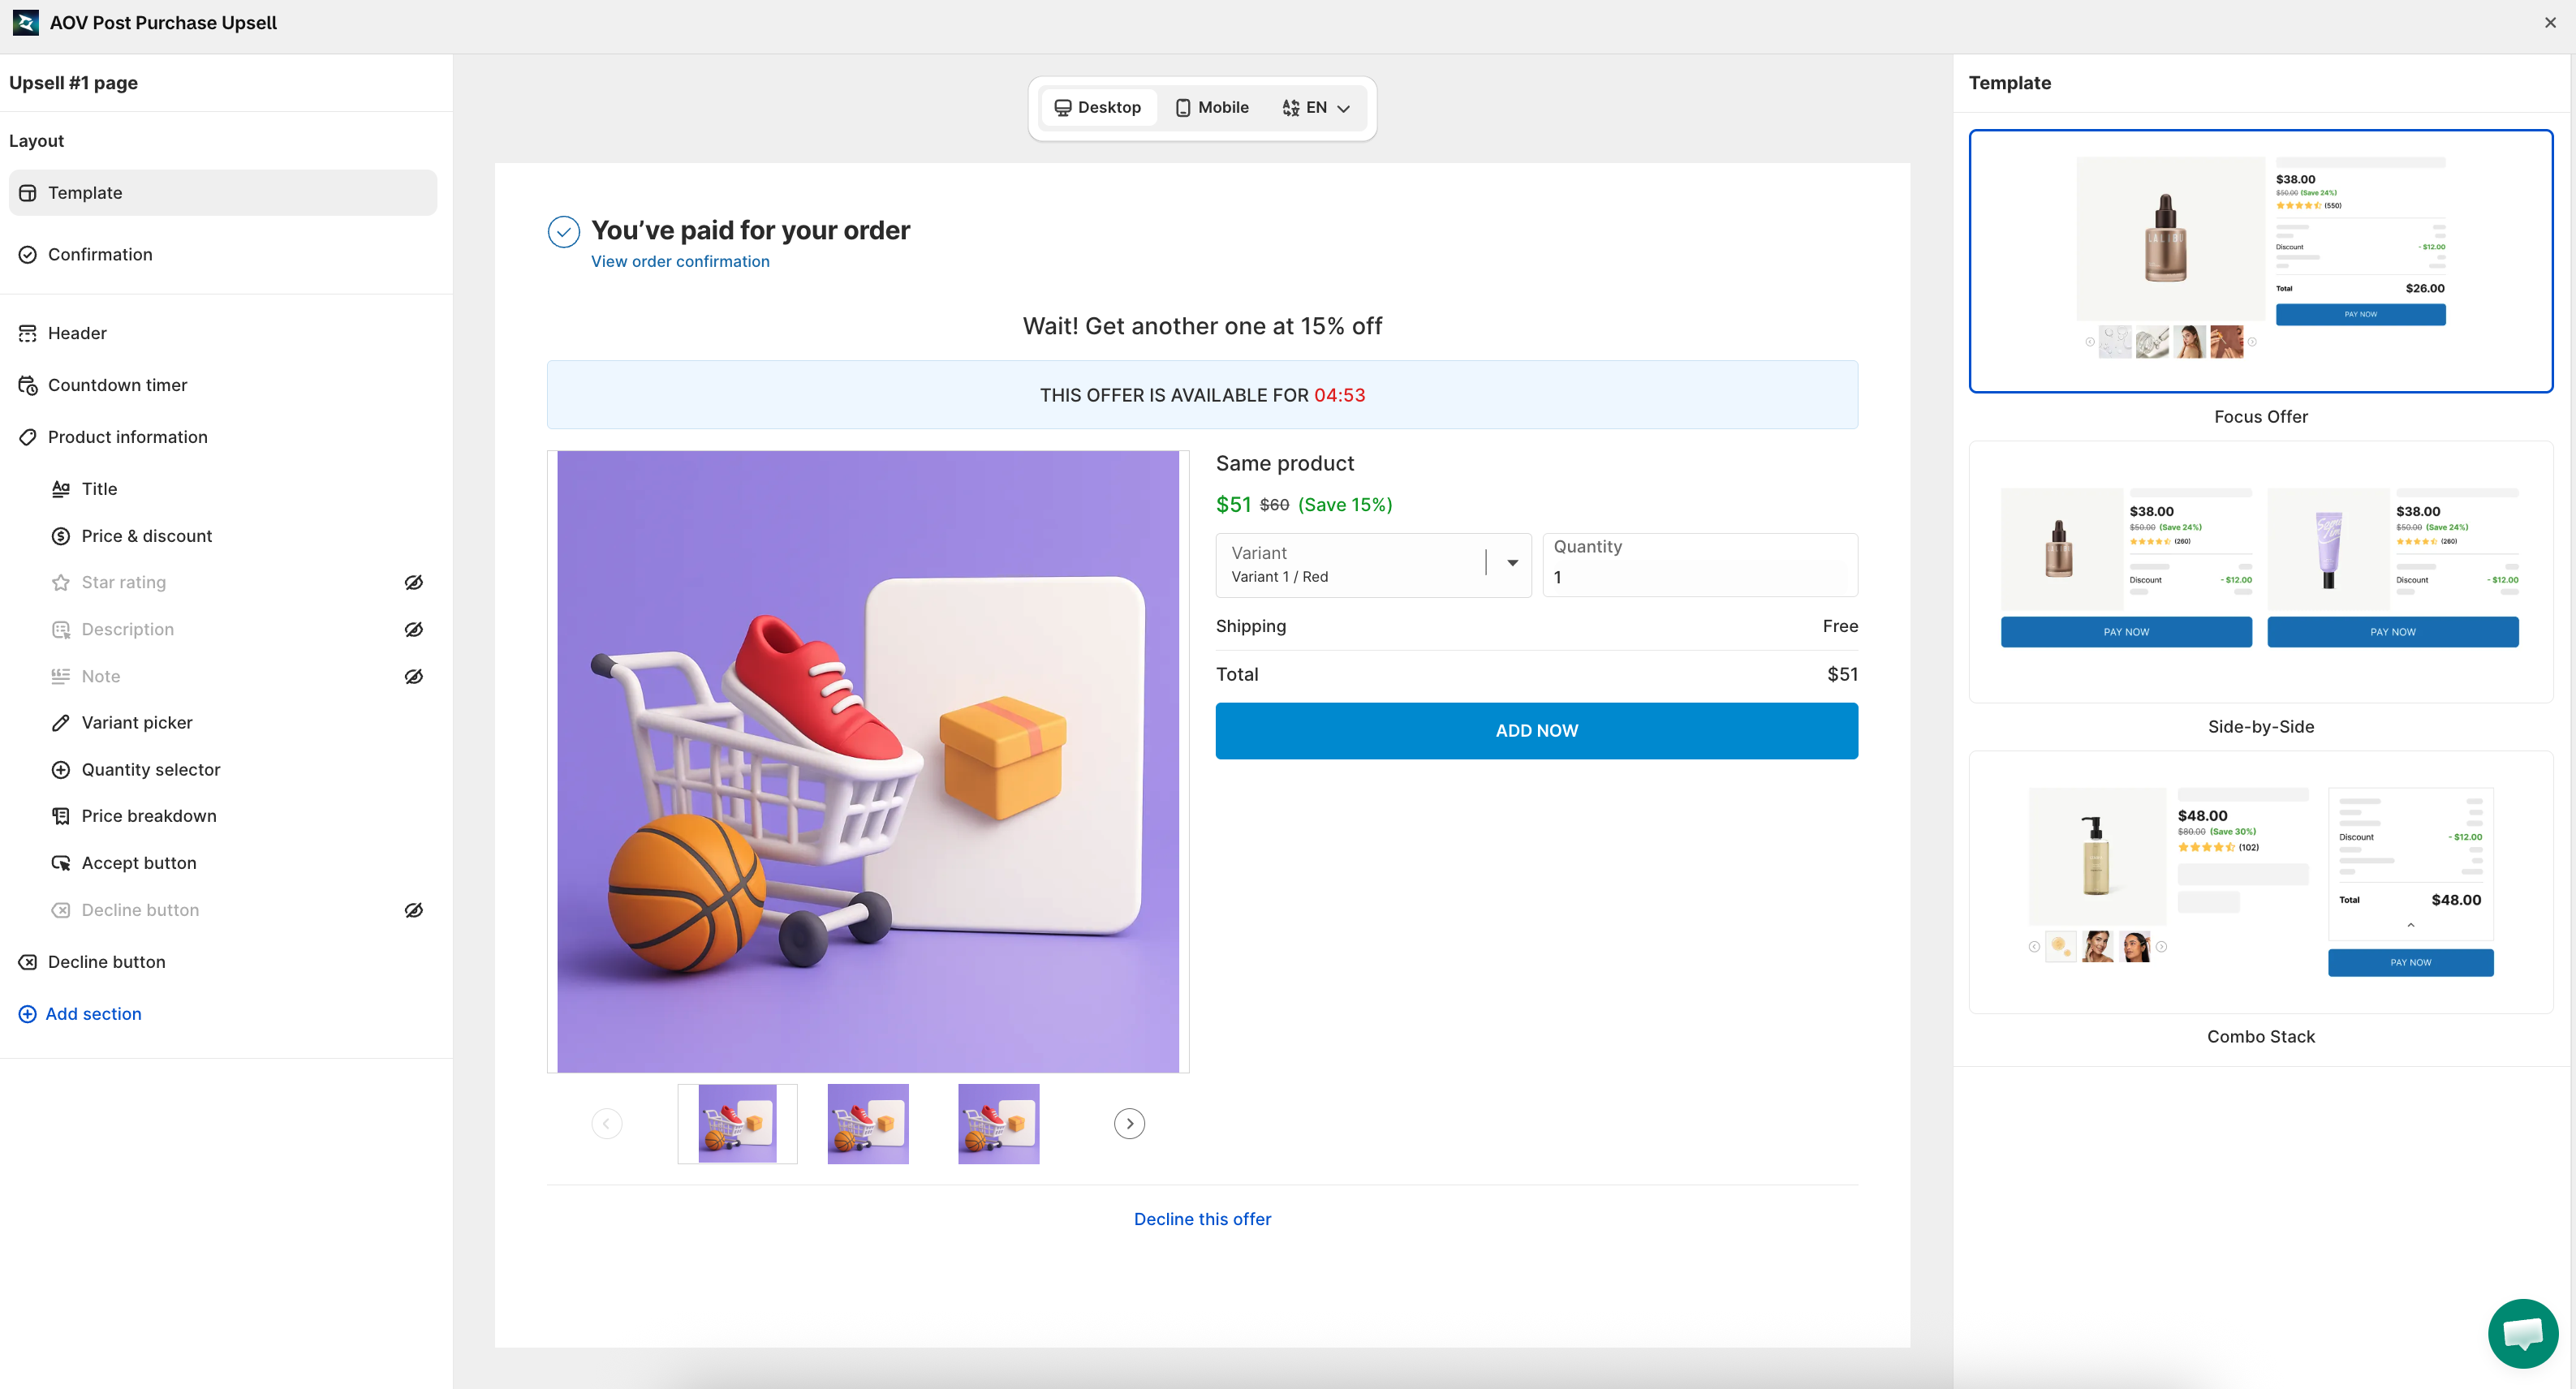
Task: Select the third product thumbnail image
Action: point(998,1124)
